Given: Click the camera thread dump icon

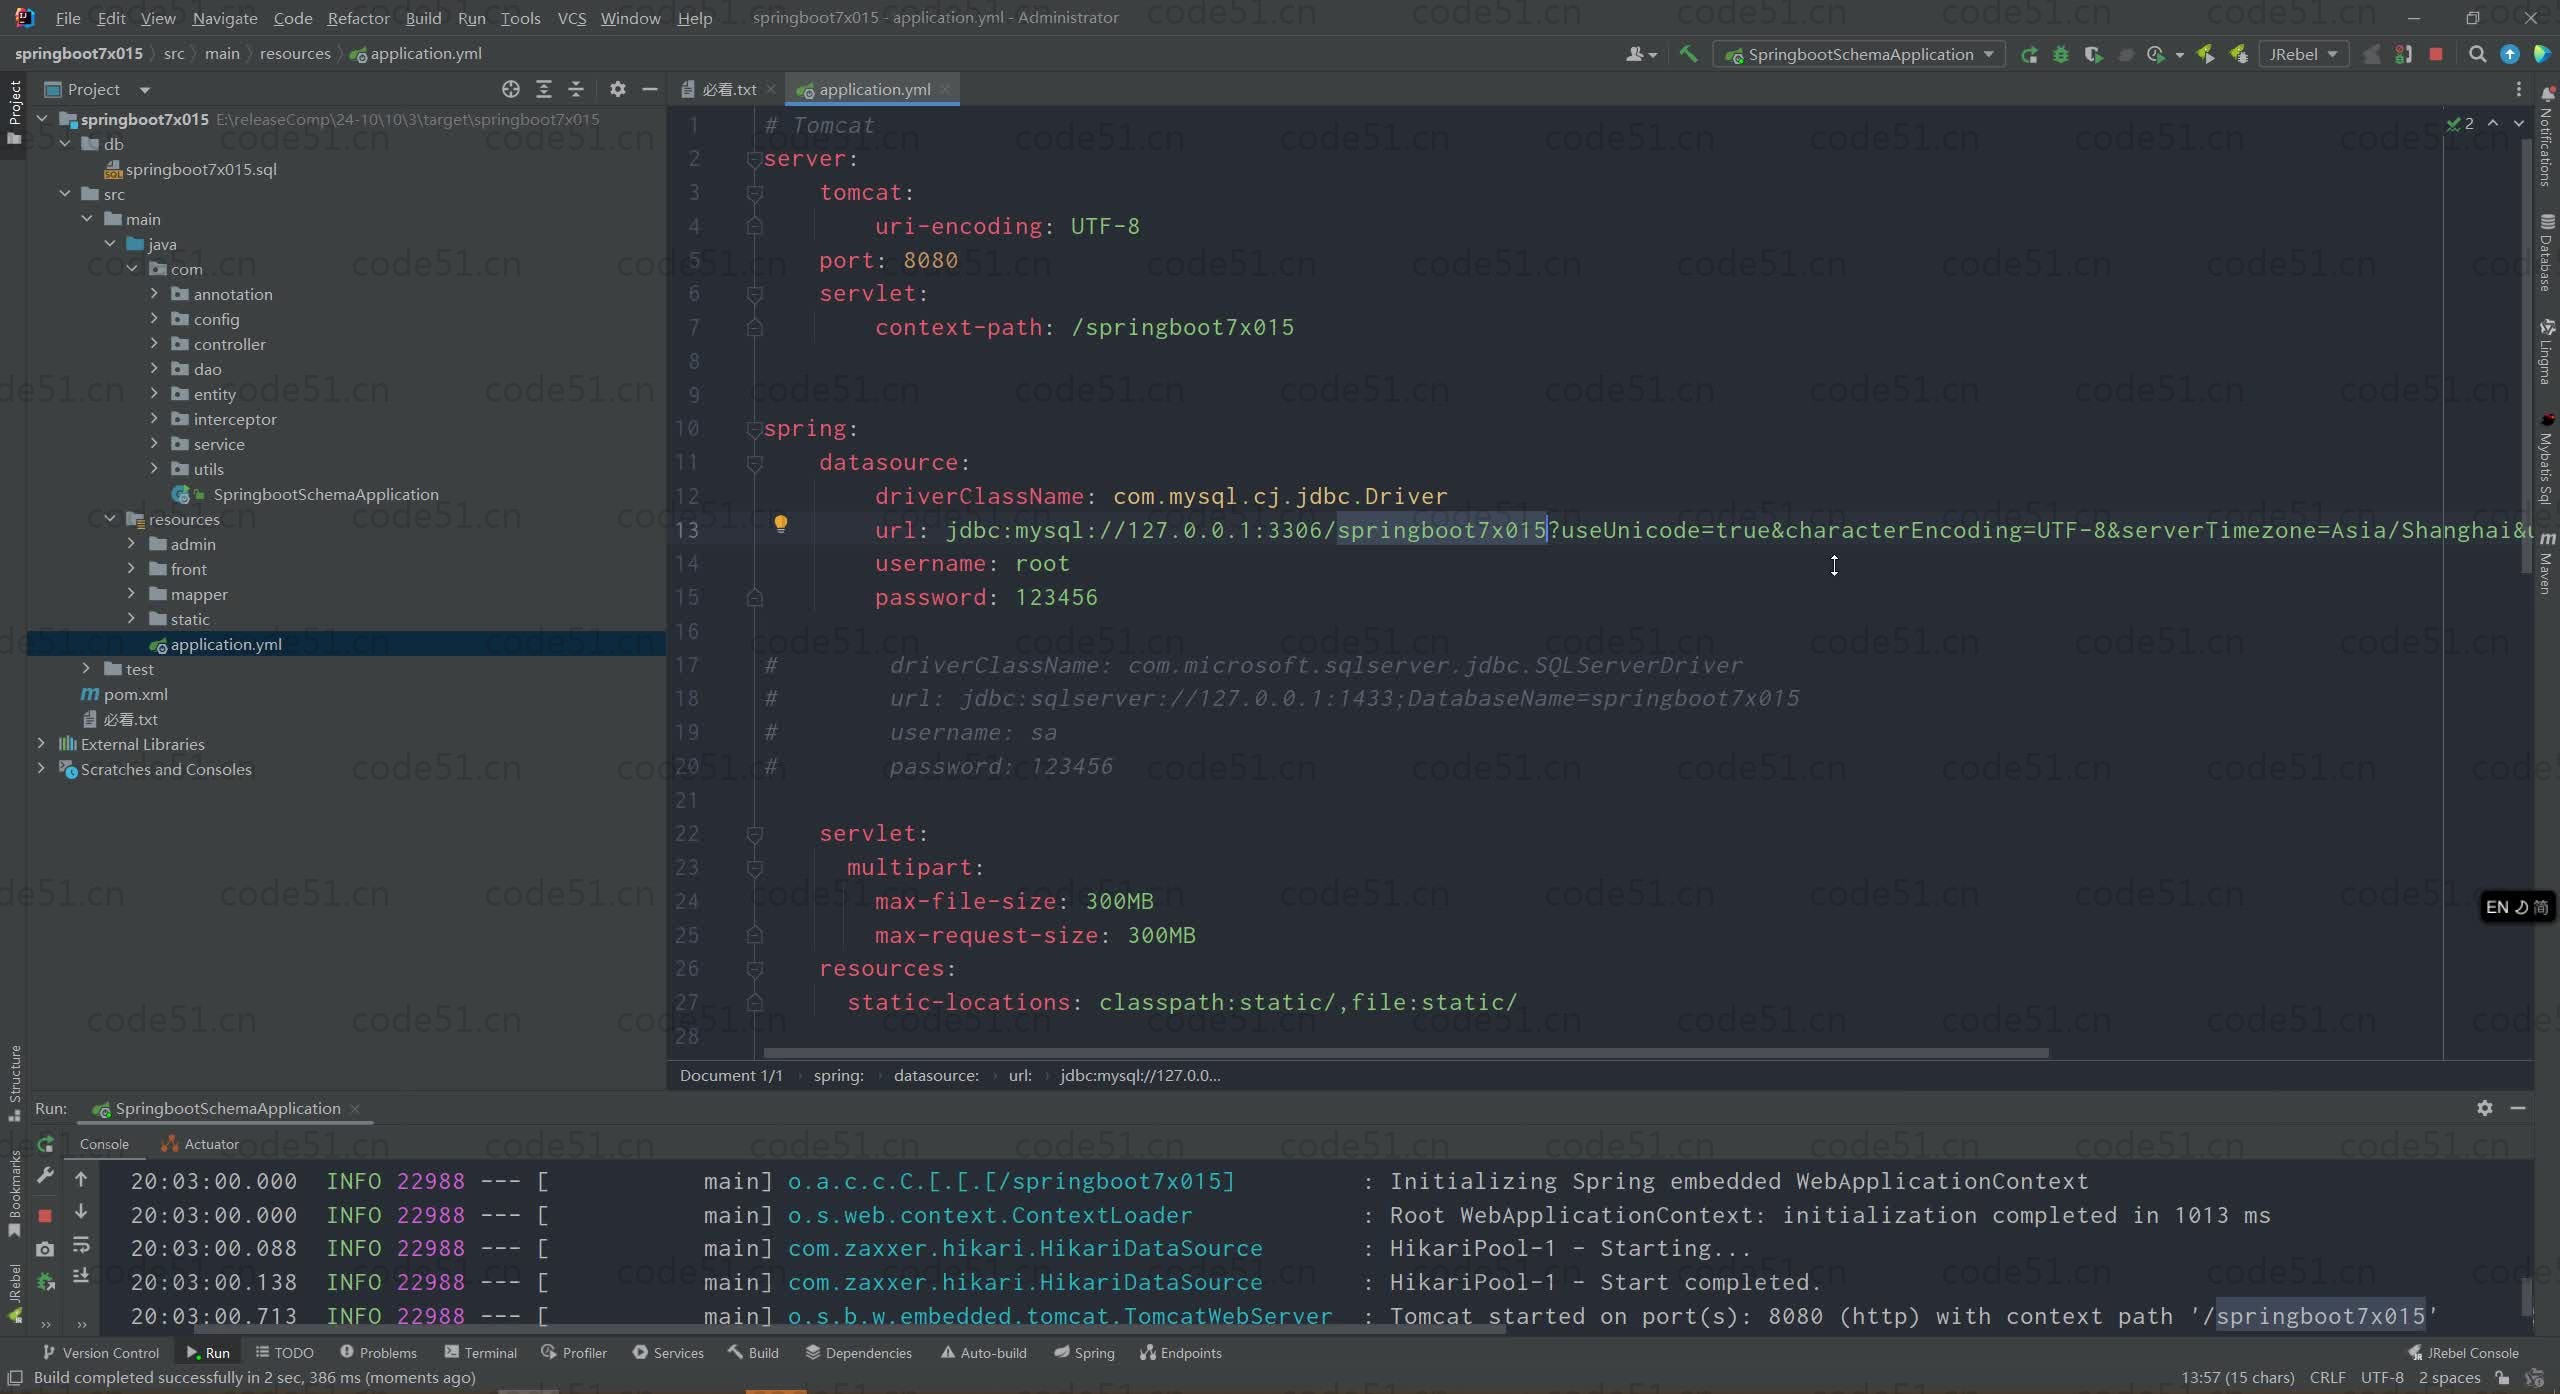Looking at the screenshot, I should coord(45,1249).
